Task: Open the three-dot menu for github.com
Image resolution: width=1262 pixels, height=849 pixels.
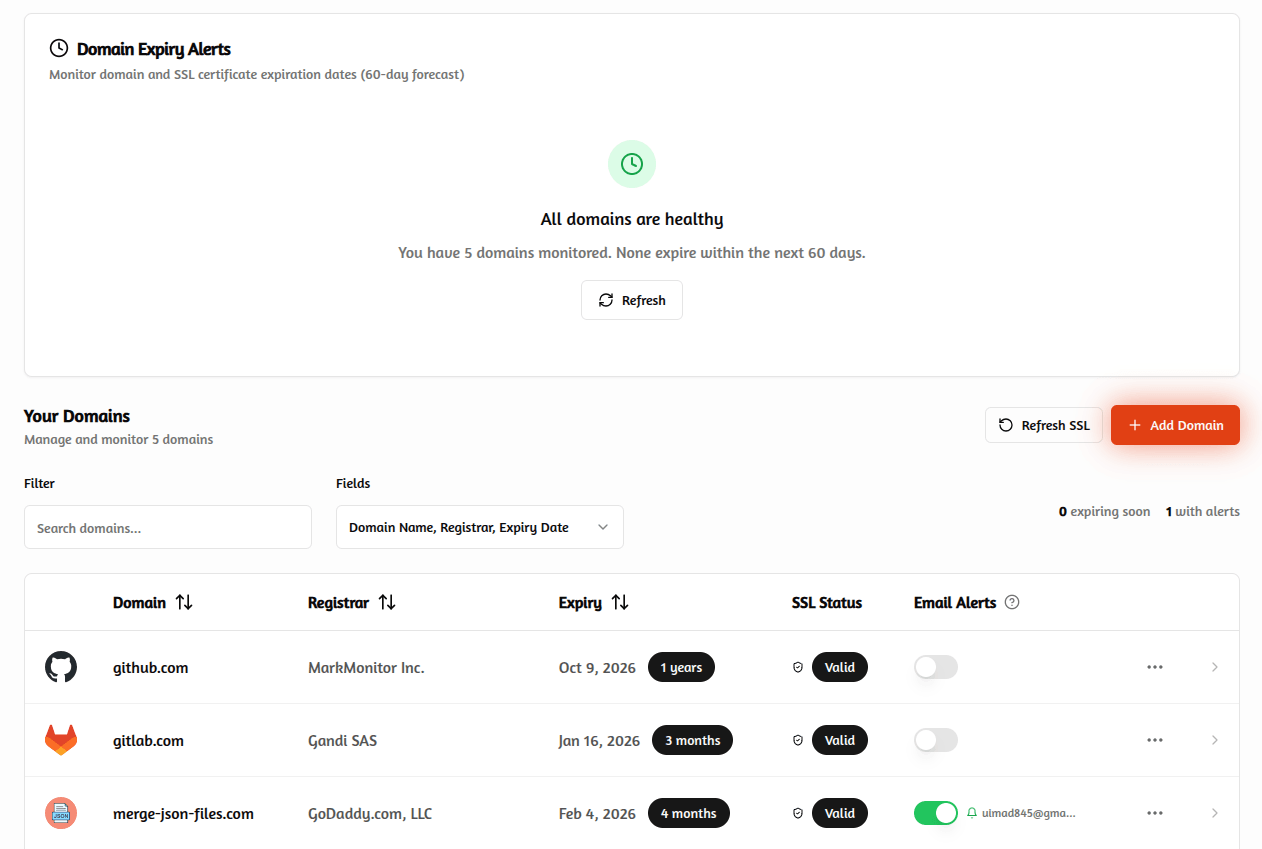Action: 1155,667
